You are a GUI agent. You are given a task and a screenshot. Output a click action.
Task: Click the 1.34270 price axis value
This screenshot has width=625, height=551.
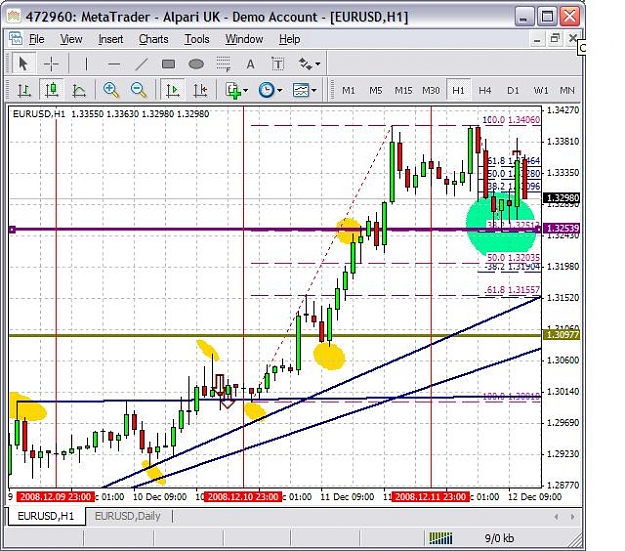[562, 110]
